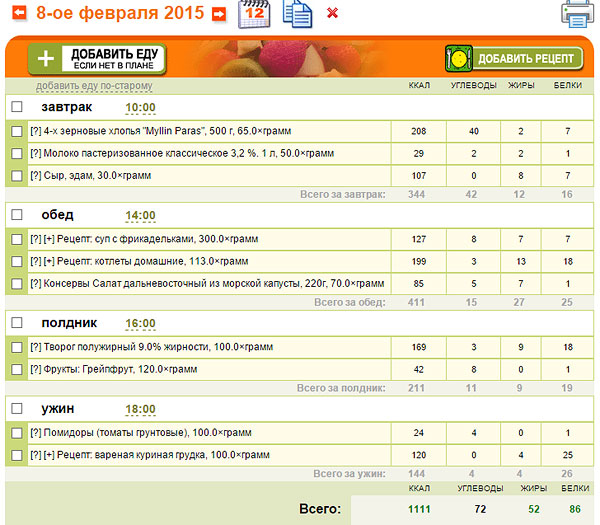The image size is (600, 525).
Task: Tick checkbox for Сыр, эдам item
Action: point(17,176)
